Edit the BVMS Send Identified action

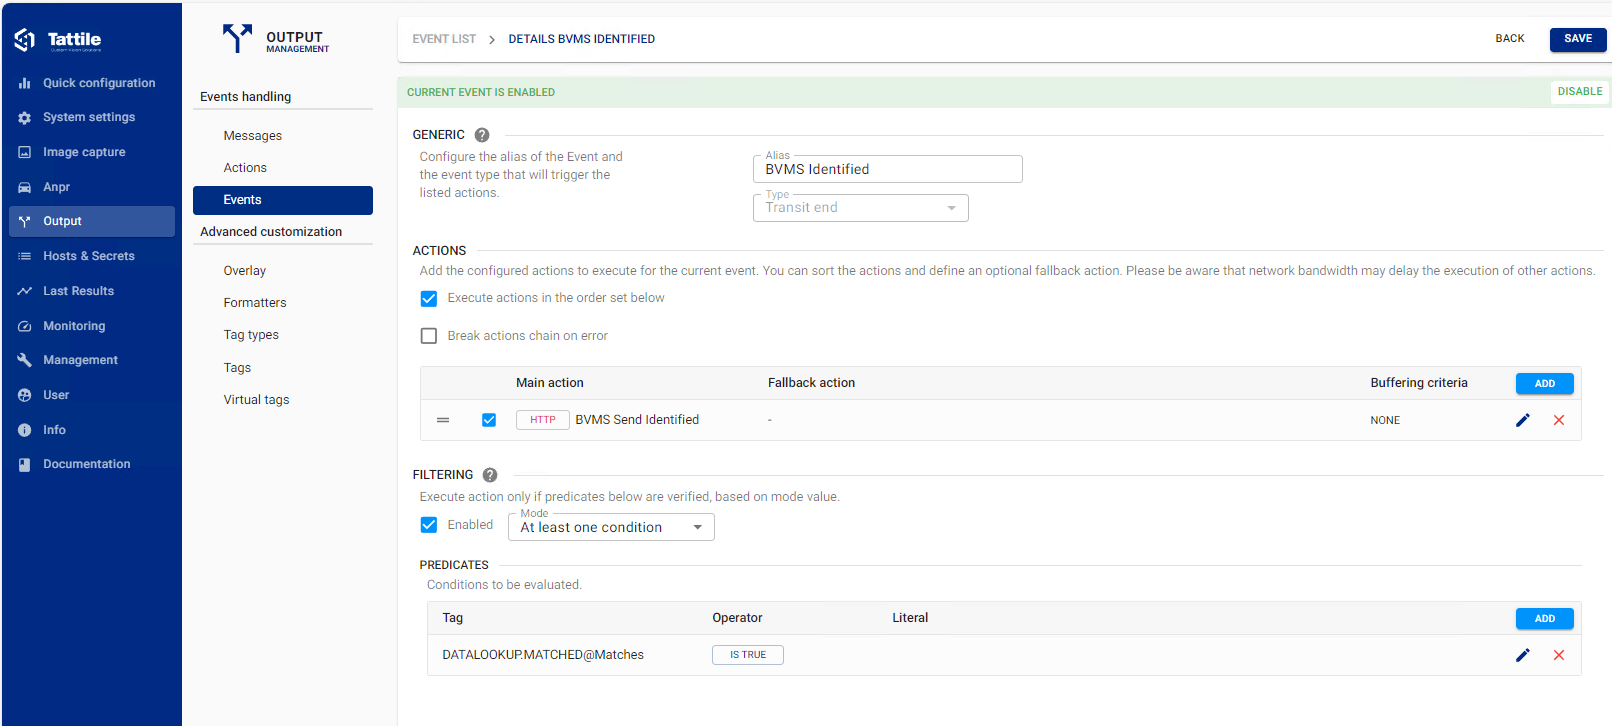coord(1523,420)
